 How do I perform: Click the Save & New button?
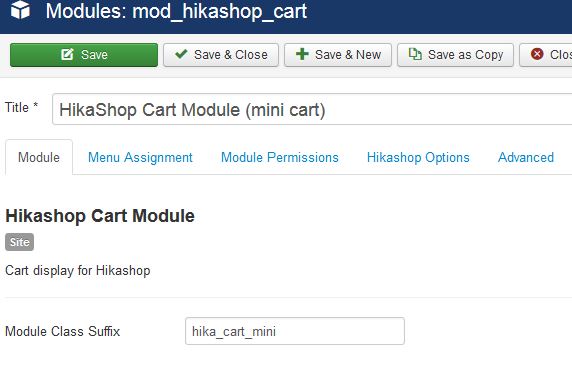pyautogui.click(x=338, y=55)
